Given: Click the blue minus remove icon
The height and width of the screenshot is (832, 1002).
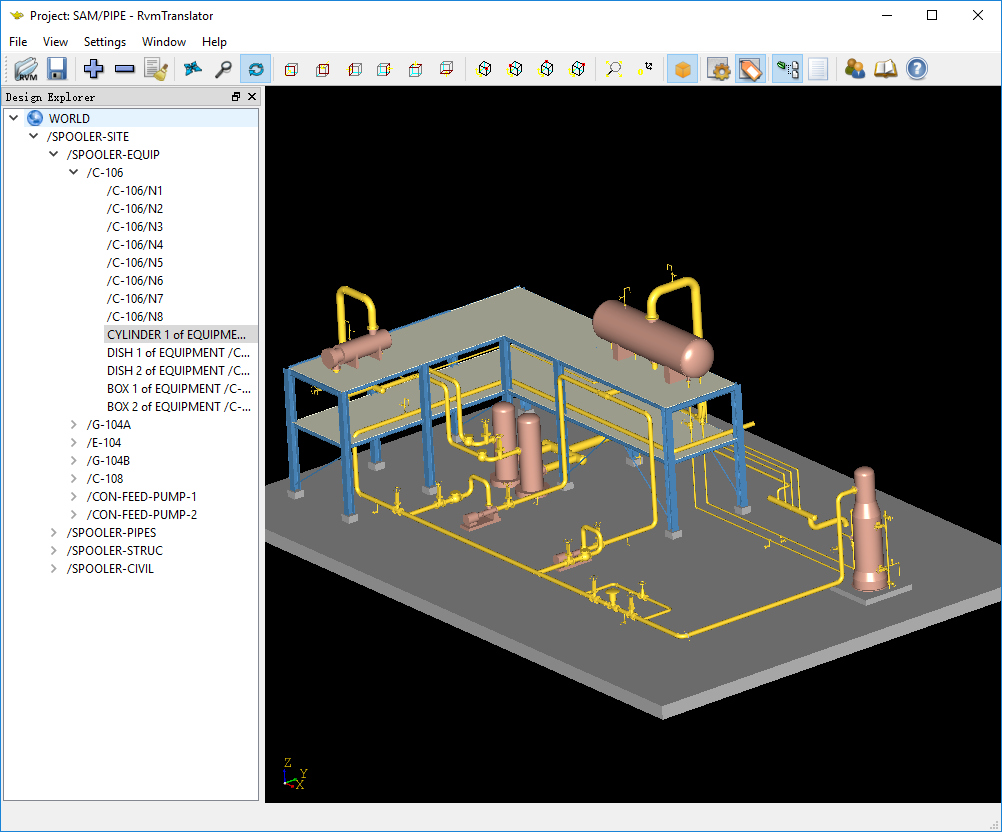Looking at the screenshot, I should (125, 69).
